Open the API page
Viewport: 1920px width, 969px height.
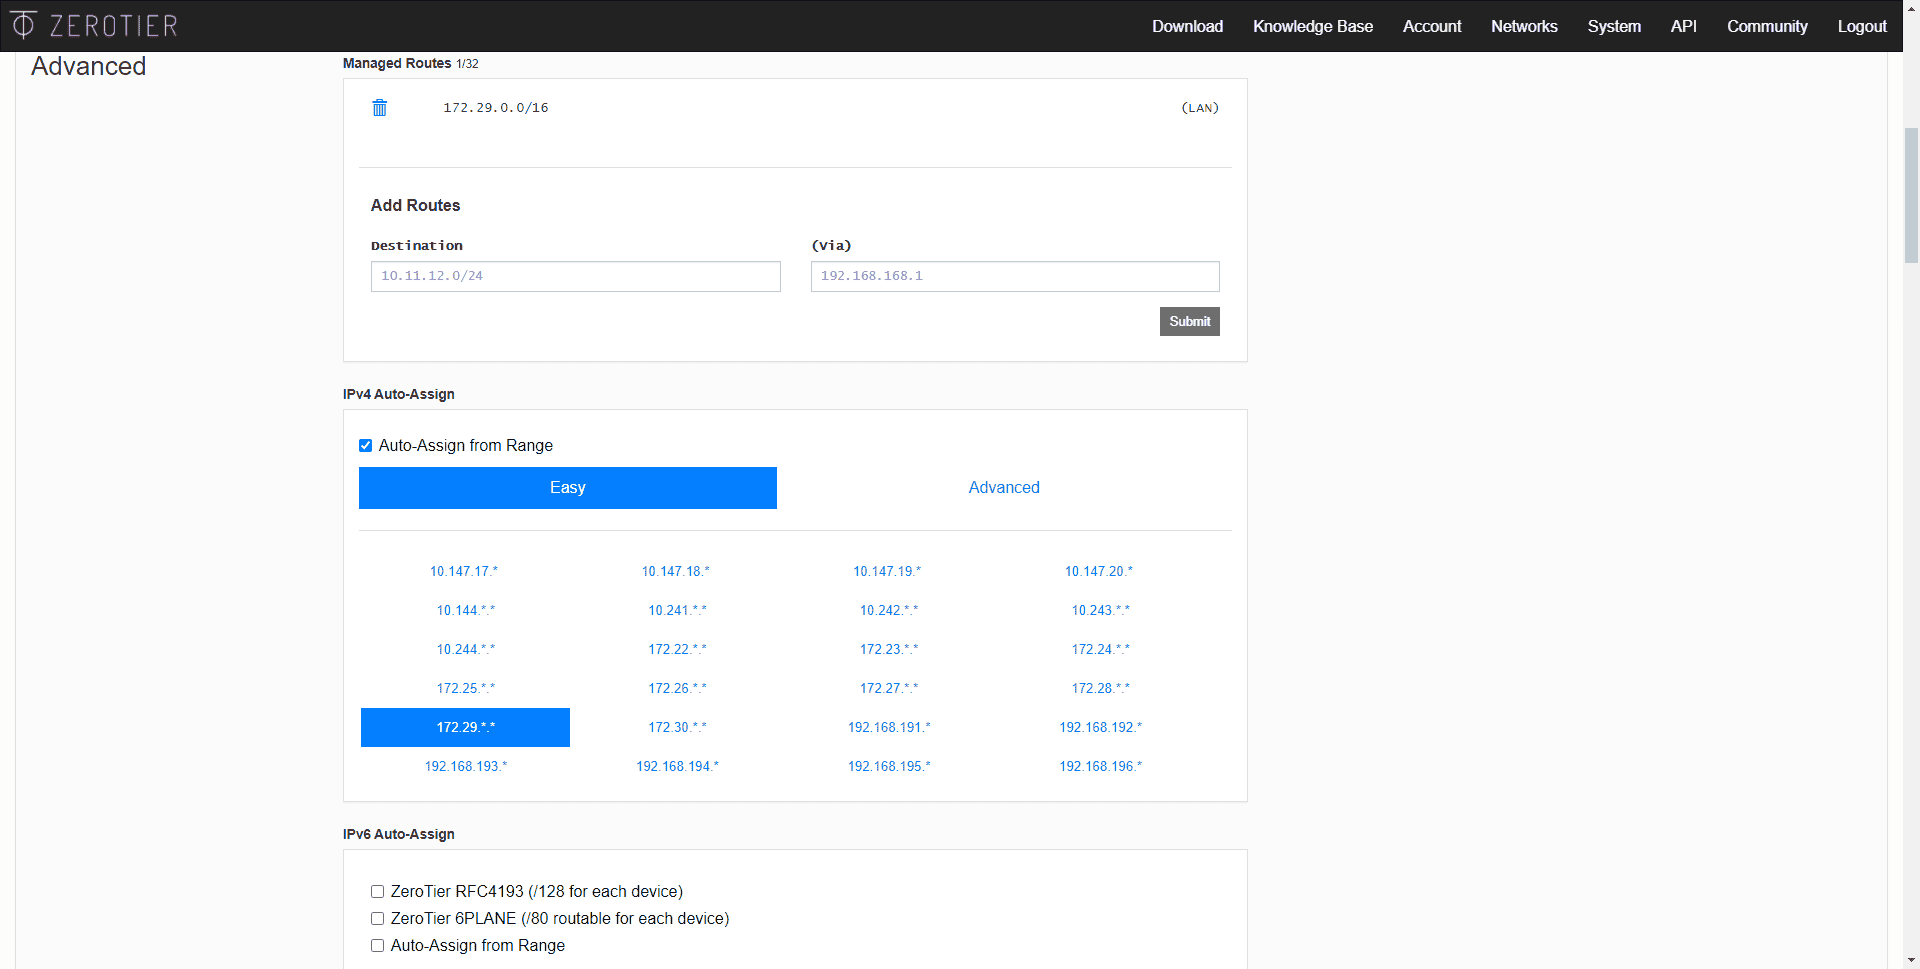coord(1683,26)
